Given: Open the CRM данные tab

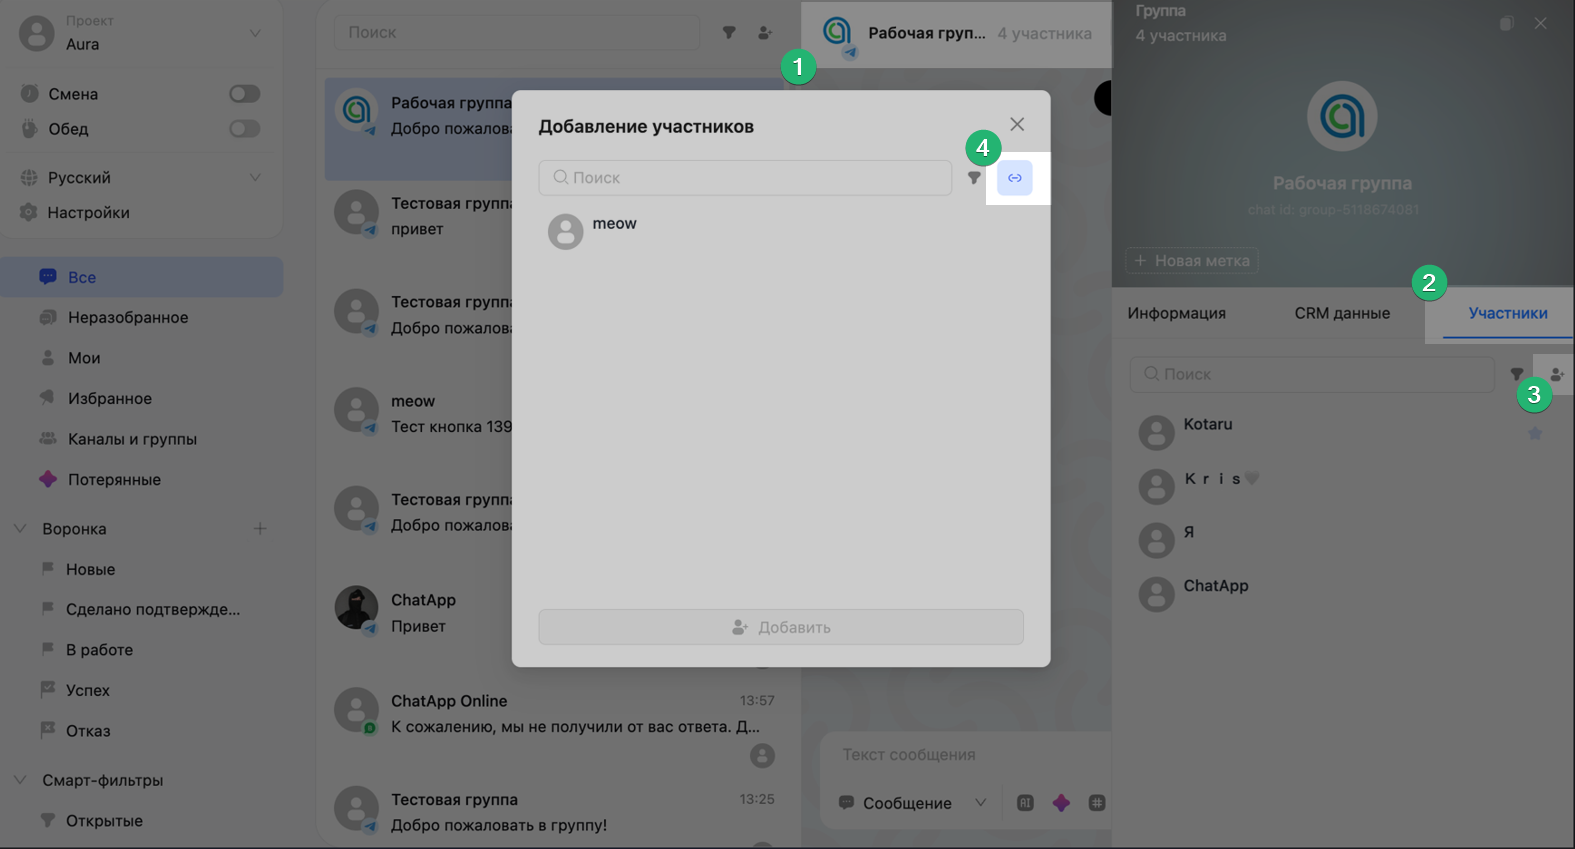Looking at the screenshot, I should click(x=1341, y=313).
